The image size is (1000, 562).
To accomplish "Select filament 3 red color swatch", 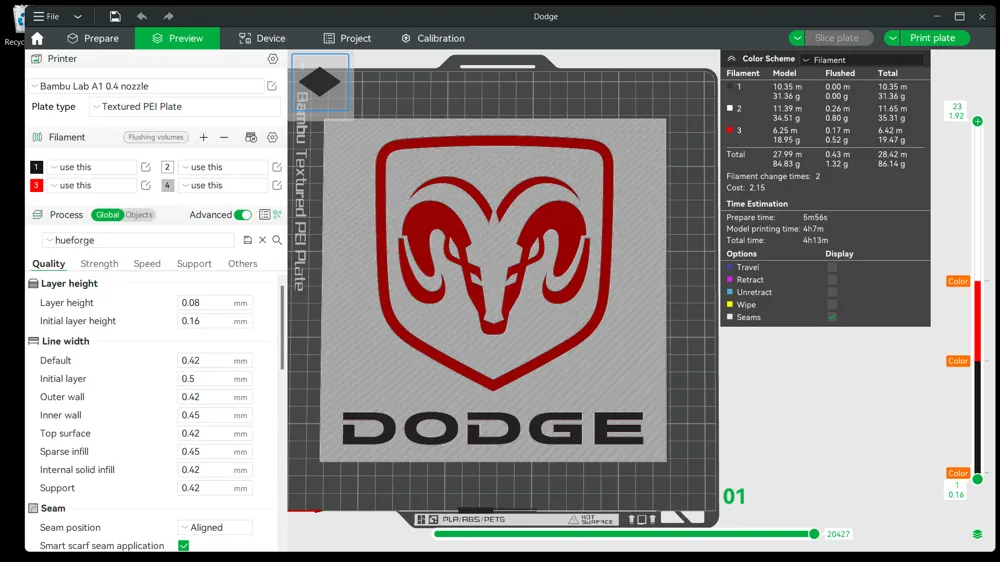I will point(36,186).
